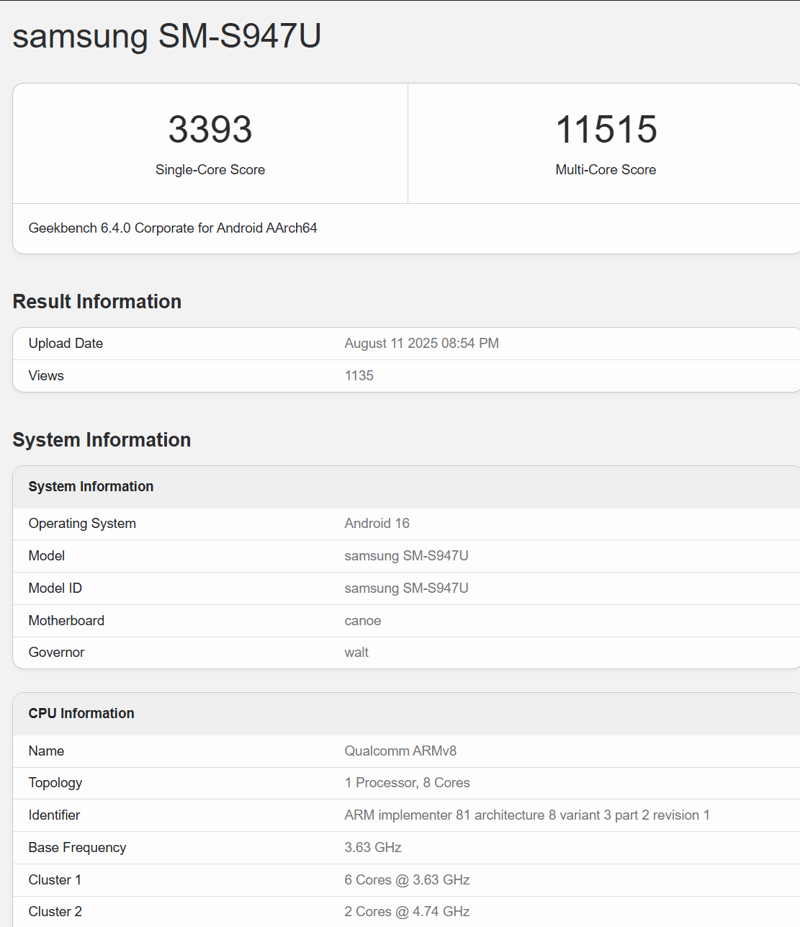Click the ARM implementer identifier text

(x=527, y=815)
